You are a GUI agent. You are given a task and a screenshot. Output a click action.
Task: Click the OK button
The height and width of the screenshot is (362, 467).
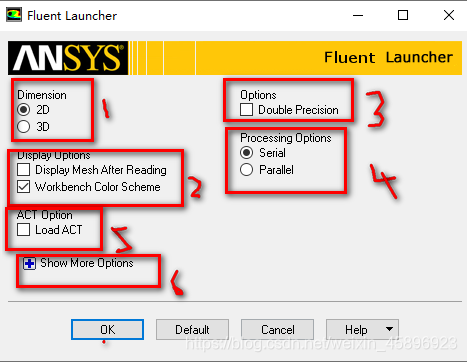coord(107,330)
